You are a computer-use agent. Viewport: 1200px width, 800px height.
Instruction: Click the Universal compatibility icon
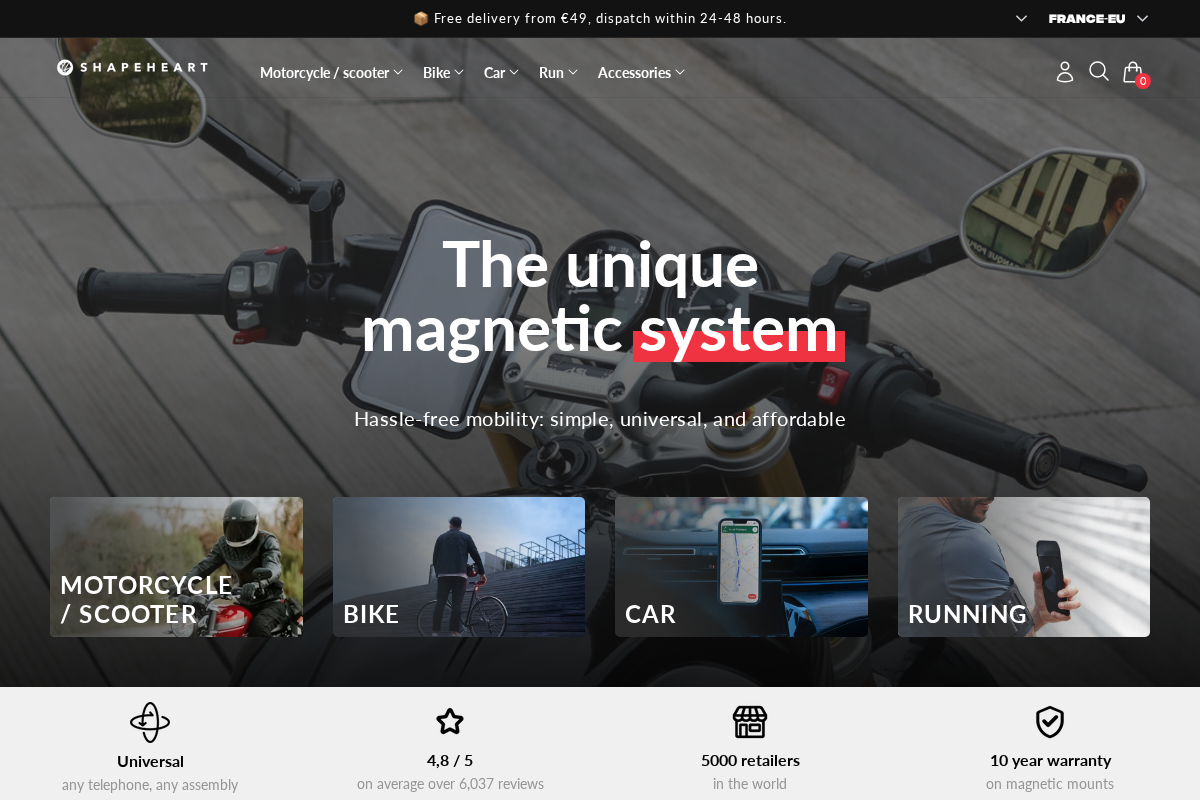(150, 721)
